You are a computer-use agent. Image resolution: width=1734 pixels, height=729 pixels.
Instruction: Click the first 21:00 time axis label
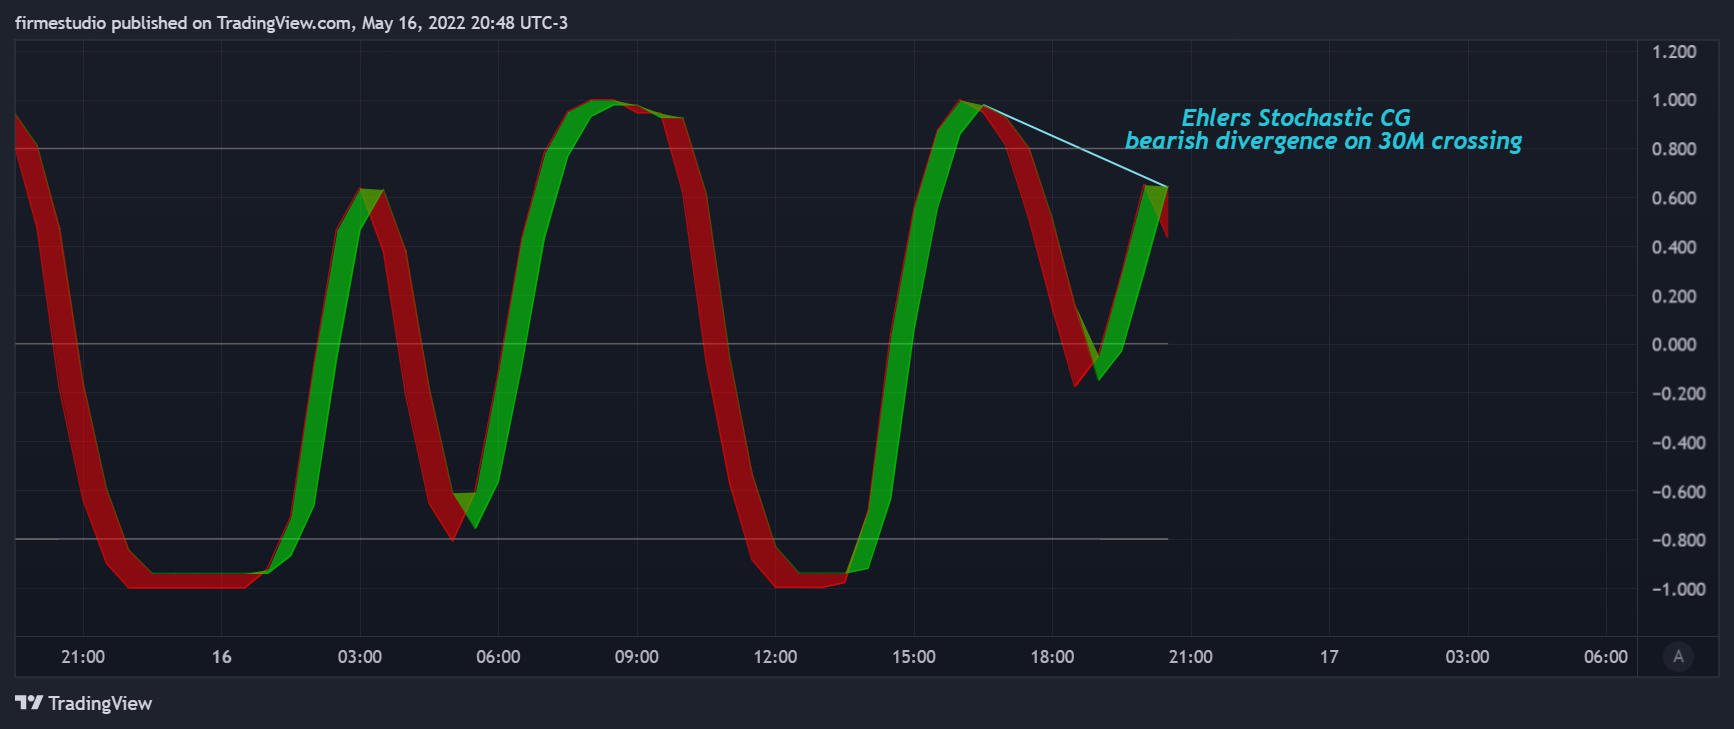(x=83, y=657)
